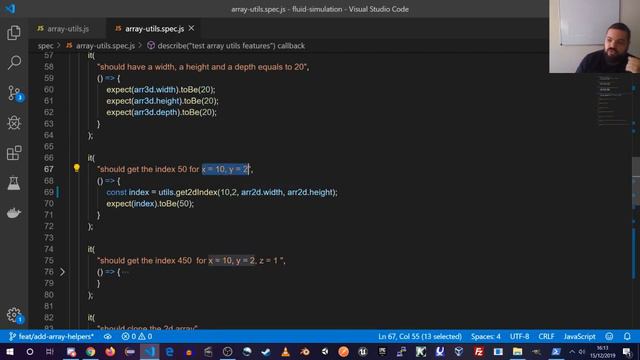Screen dimensions: 640x360
Task: Open the notifications bell
Action: click(x=627, y=336)
